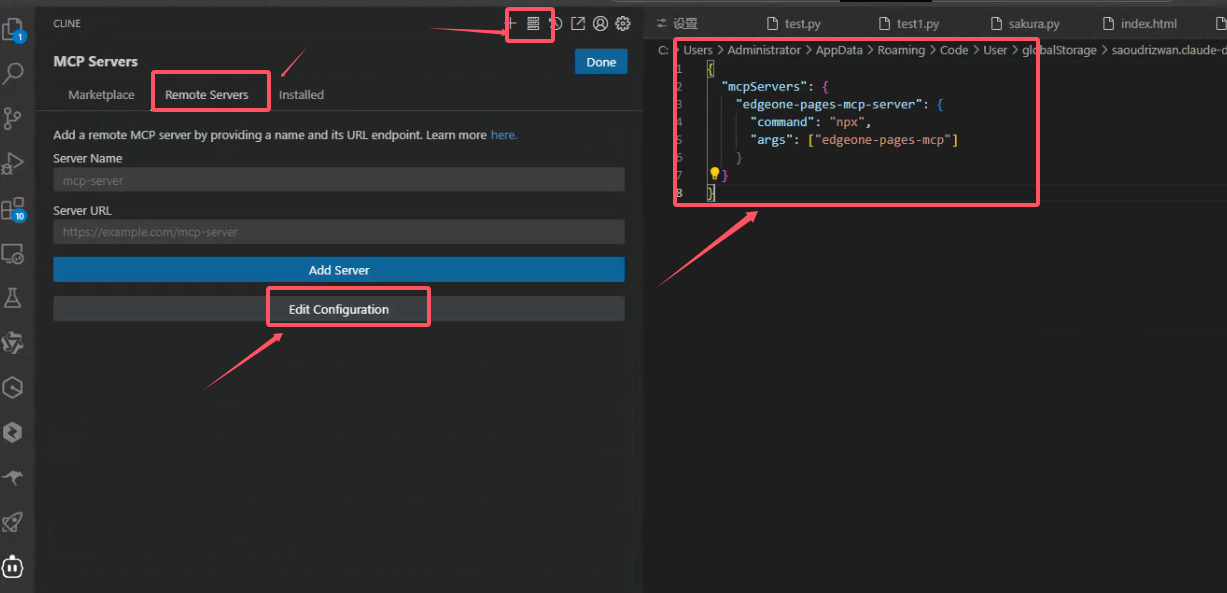1227x593 pixels.
Task: Select saoudrizwan.claude-d breadcrumb segment
Action: [x=1168, y=50]
